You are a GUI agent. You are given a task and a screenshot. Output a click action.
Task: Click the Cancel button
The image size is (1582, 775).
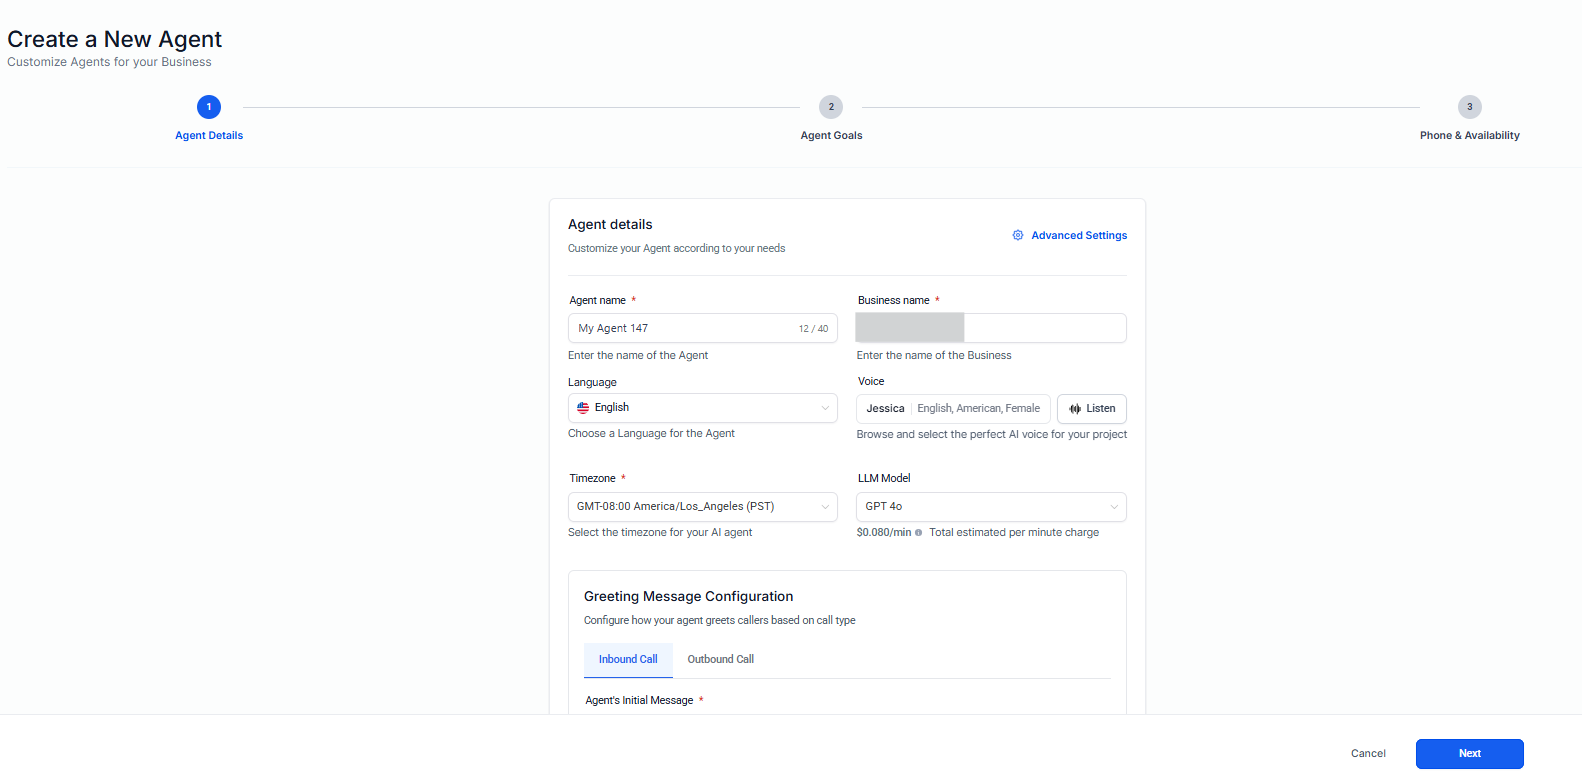(x=1367, y=754)
